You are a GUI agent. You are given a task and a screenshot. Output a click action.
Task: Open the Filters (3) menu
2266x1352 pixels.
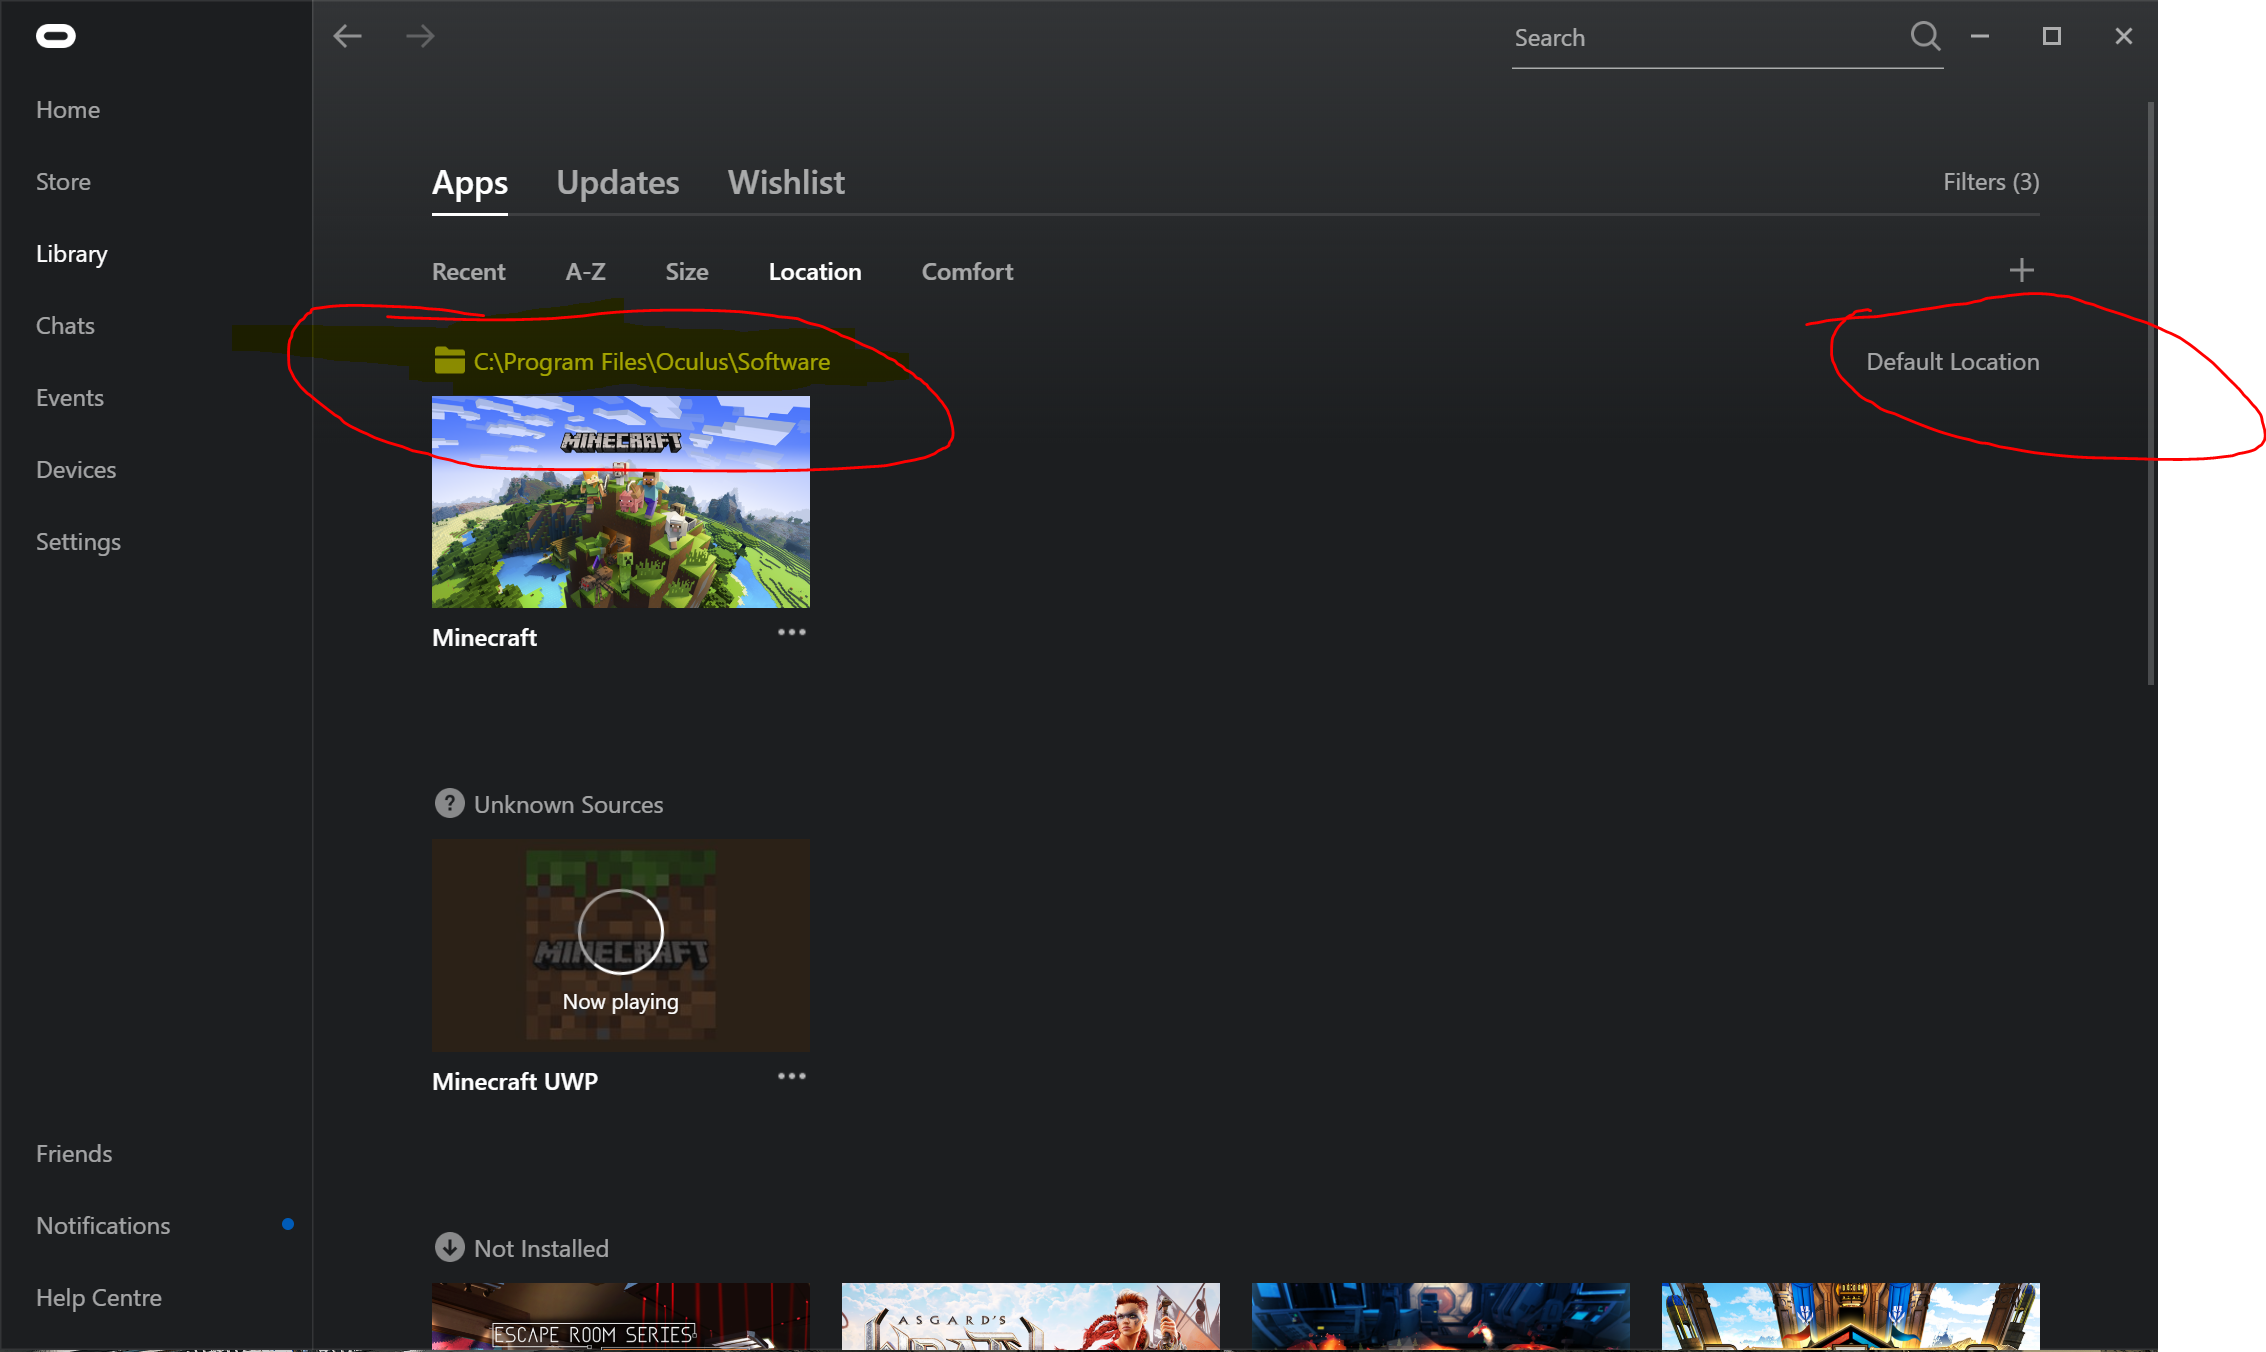[1990, 182]
